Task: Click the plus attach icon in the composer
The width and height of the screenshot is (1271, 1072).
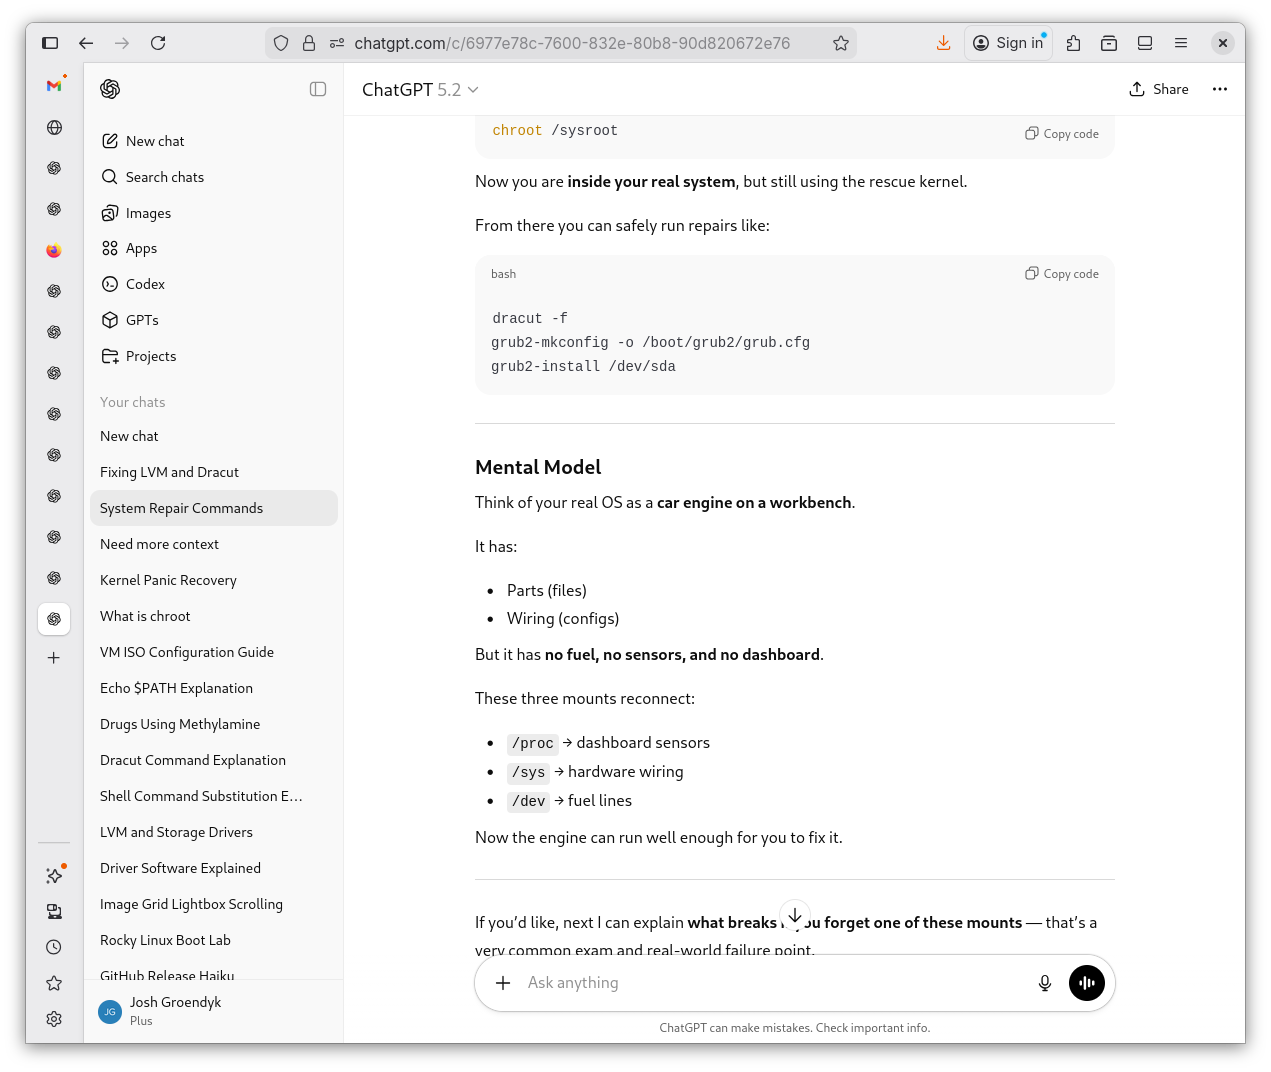Action: 503,983
